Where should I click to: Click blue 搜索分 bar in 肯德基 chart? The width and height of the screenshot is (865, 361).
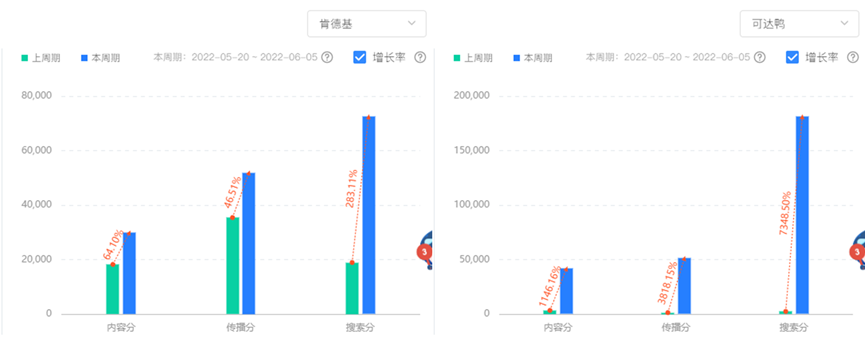[369, 215]
